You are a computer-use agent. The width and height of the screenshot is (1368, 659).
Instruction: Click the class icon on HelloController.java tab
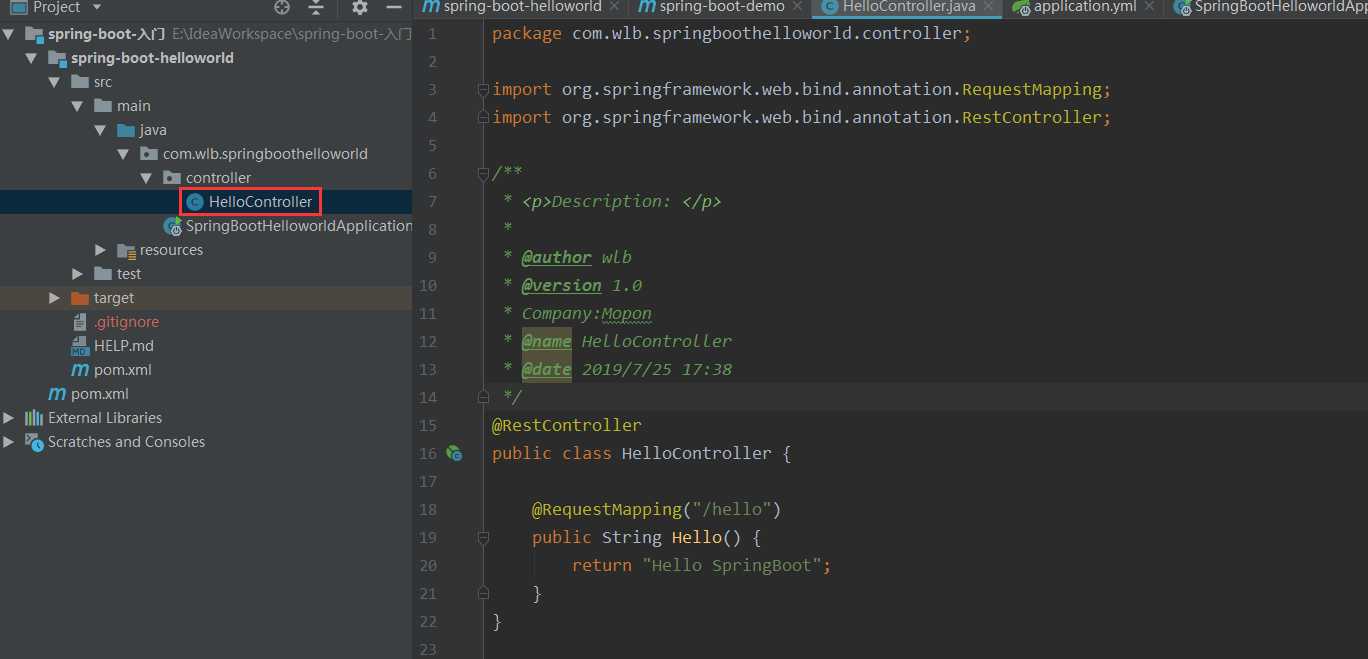830,7
